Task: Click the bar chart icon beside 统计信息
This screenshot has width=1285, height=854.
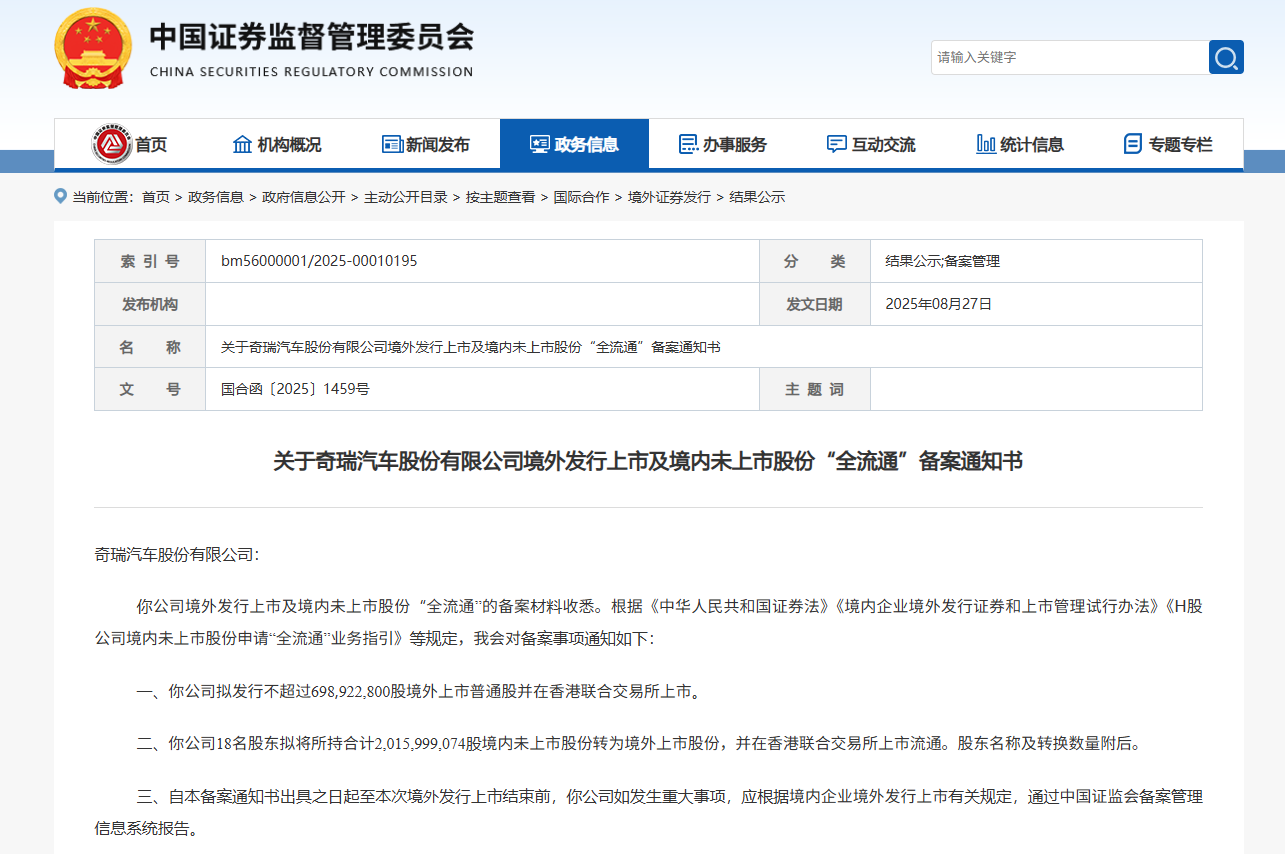Action: tap(986, 144)
